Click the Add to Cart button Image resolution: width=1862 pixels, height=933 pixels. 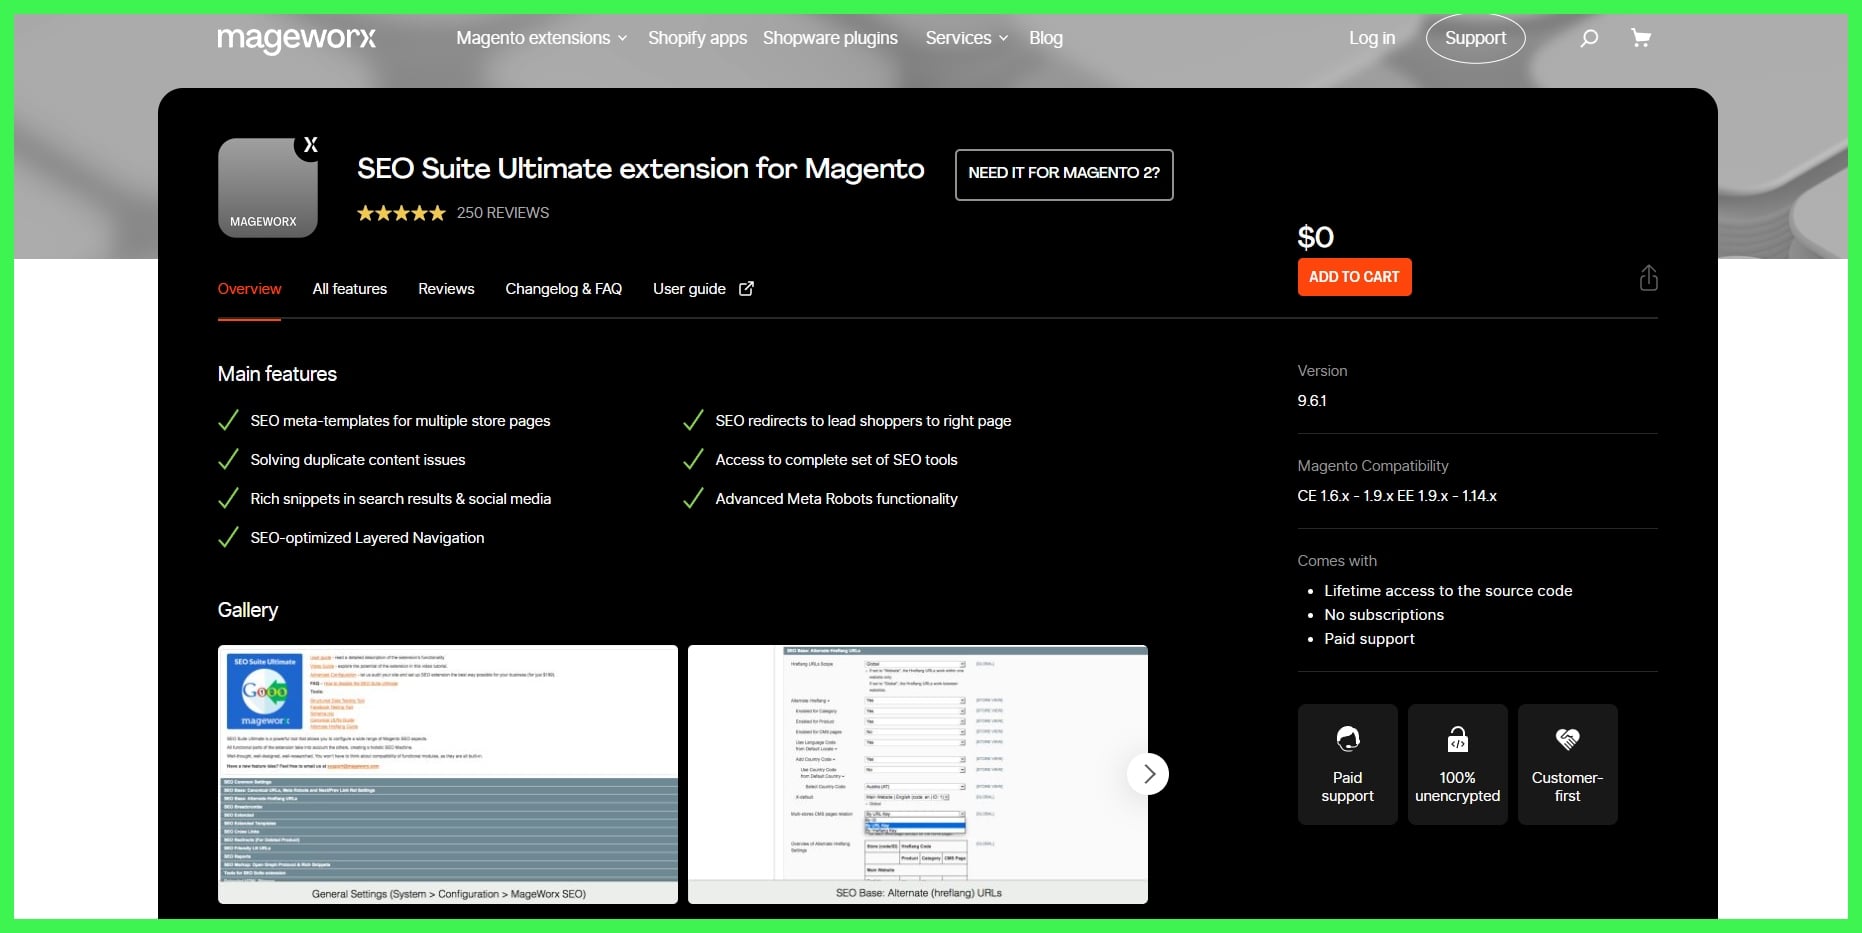pyautogui.click(x=1354, y=276)
